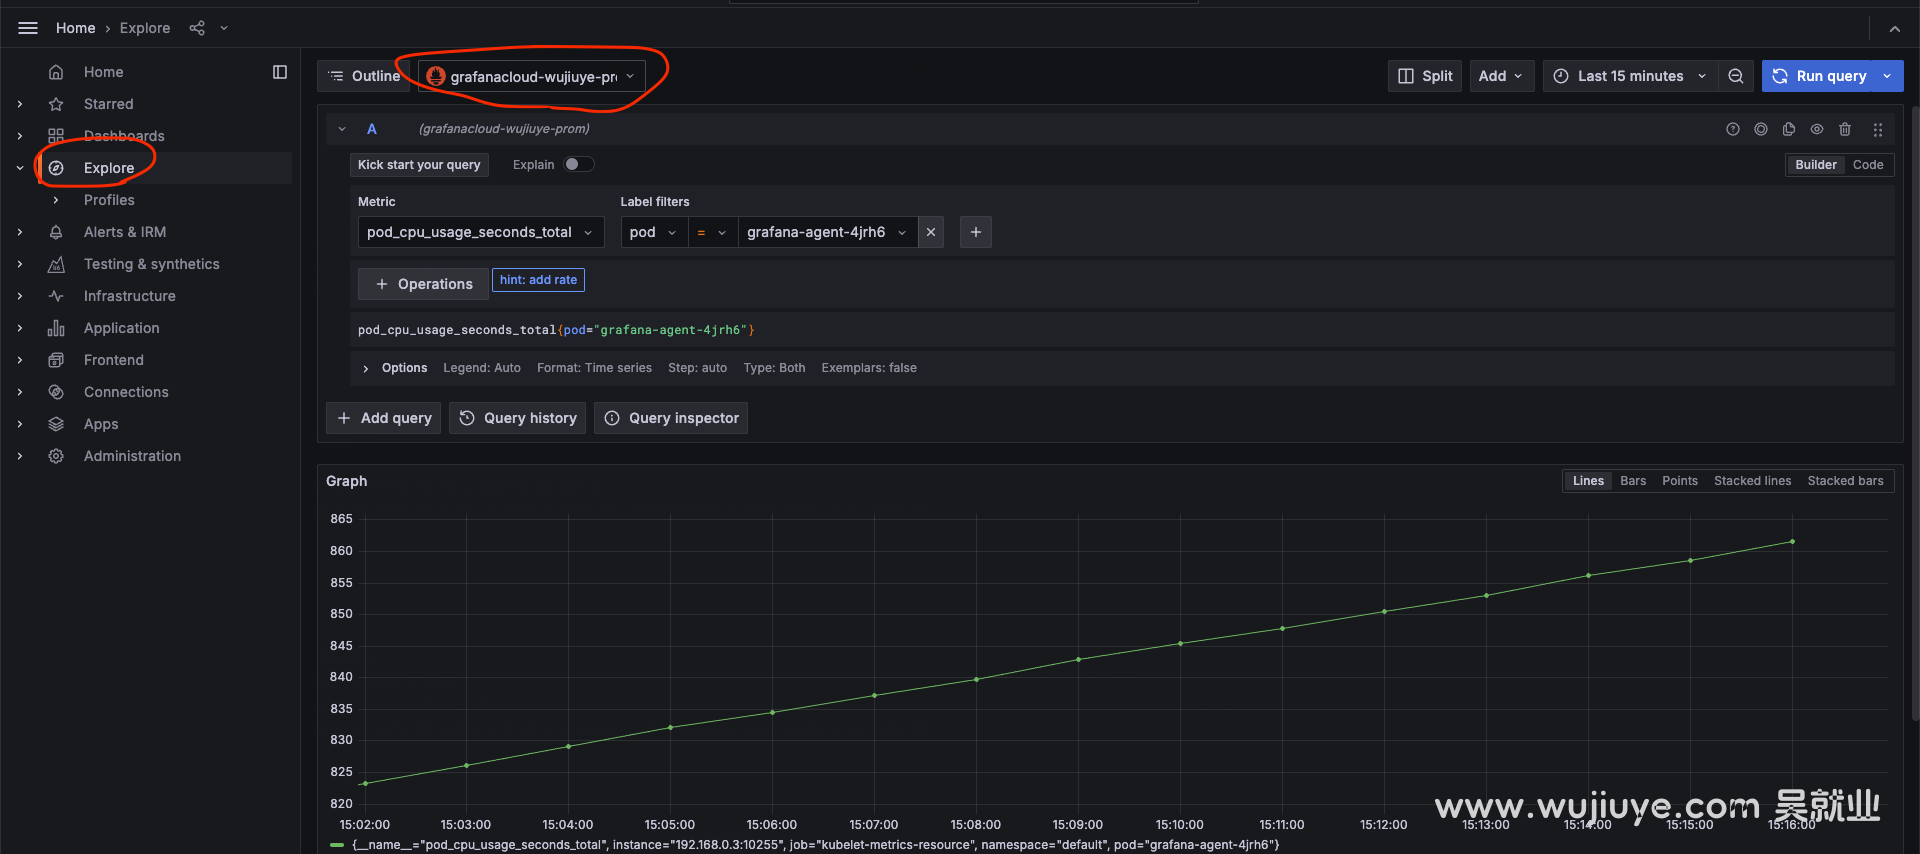This screenshot has height=854, width=1920.
Task: Open the equals operator dropdown
Action: (x=712, y=232)
